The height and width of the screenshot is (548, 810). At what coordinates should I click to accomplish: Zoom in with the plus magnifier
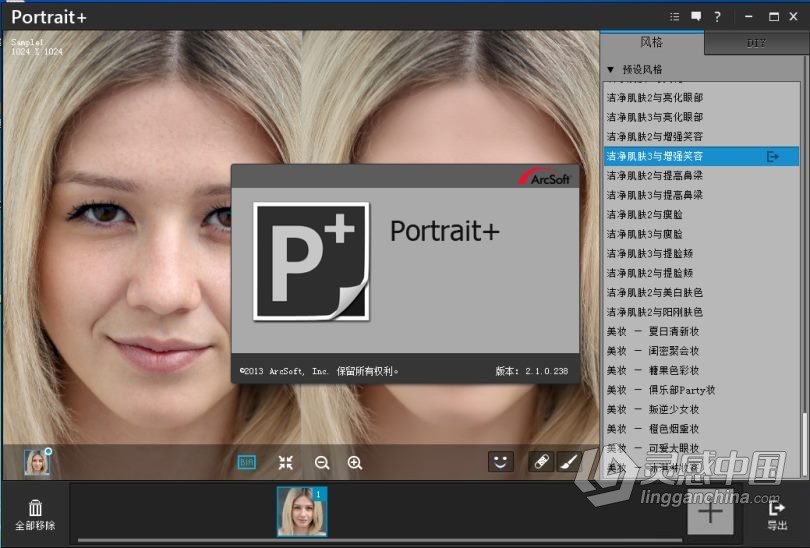[355, 462]
